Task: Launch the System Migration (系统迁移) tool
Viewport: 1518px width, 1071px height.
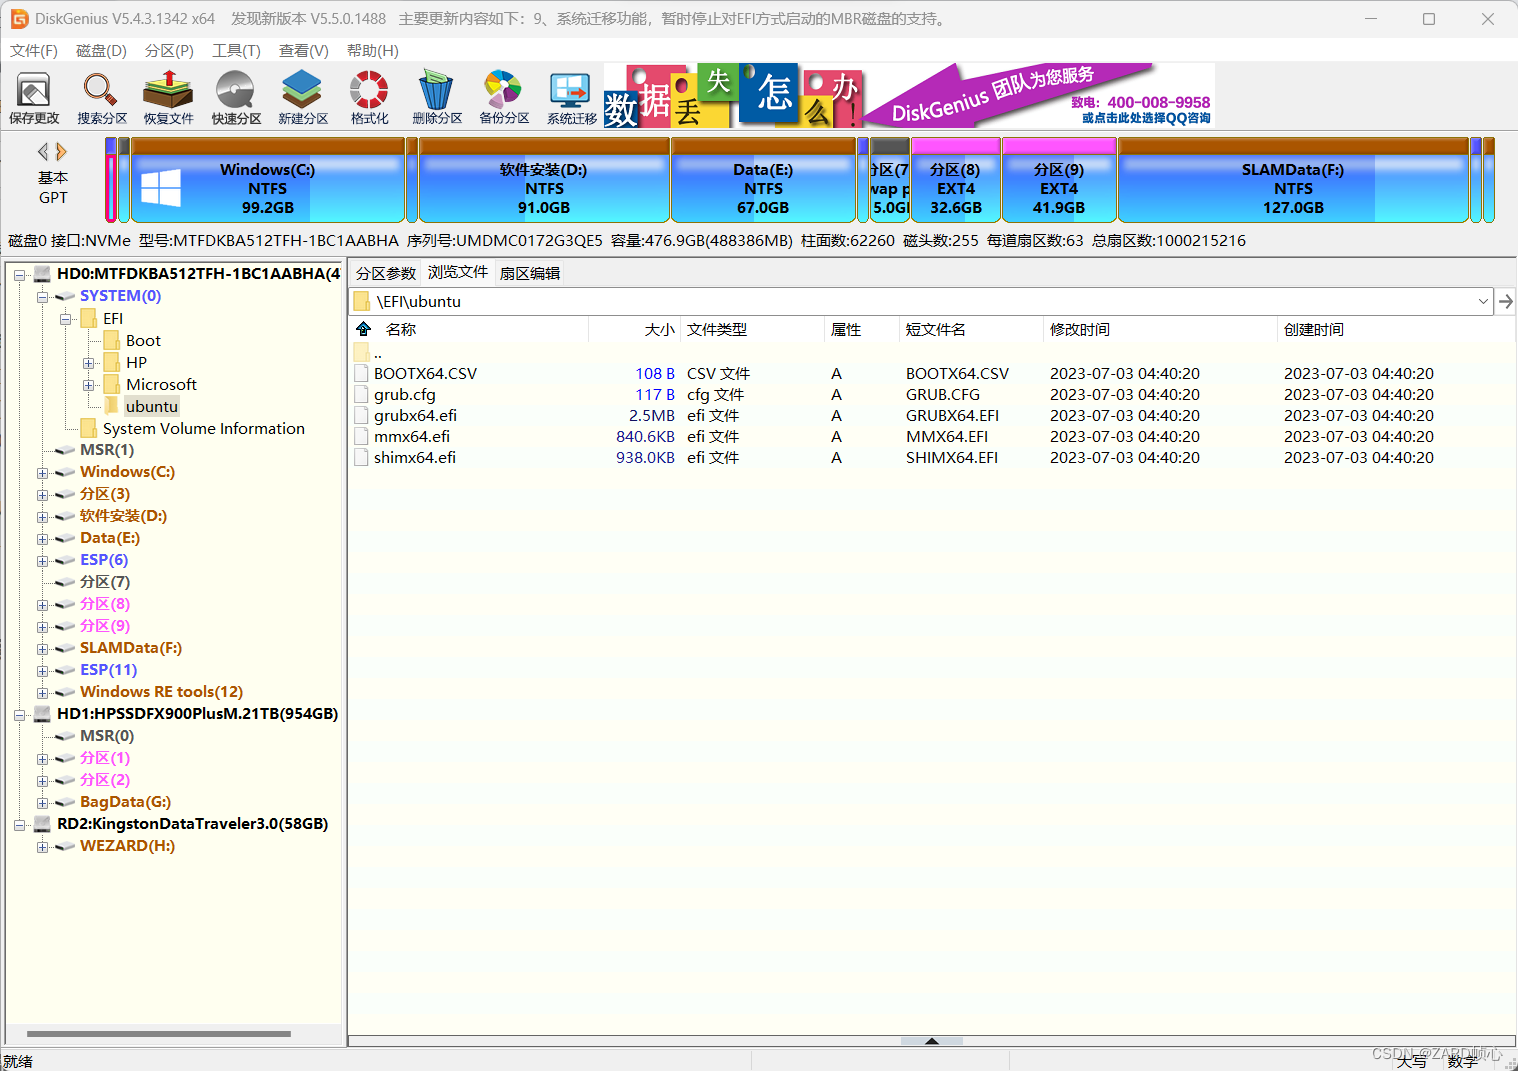Action: (571, 97)
